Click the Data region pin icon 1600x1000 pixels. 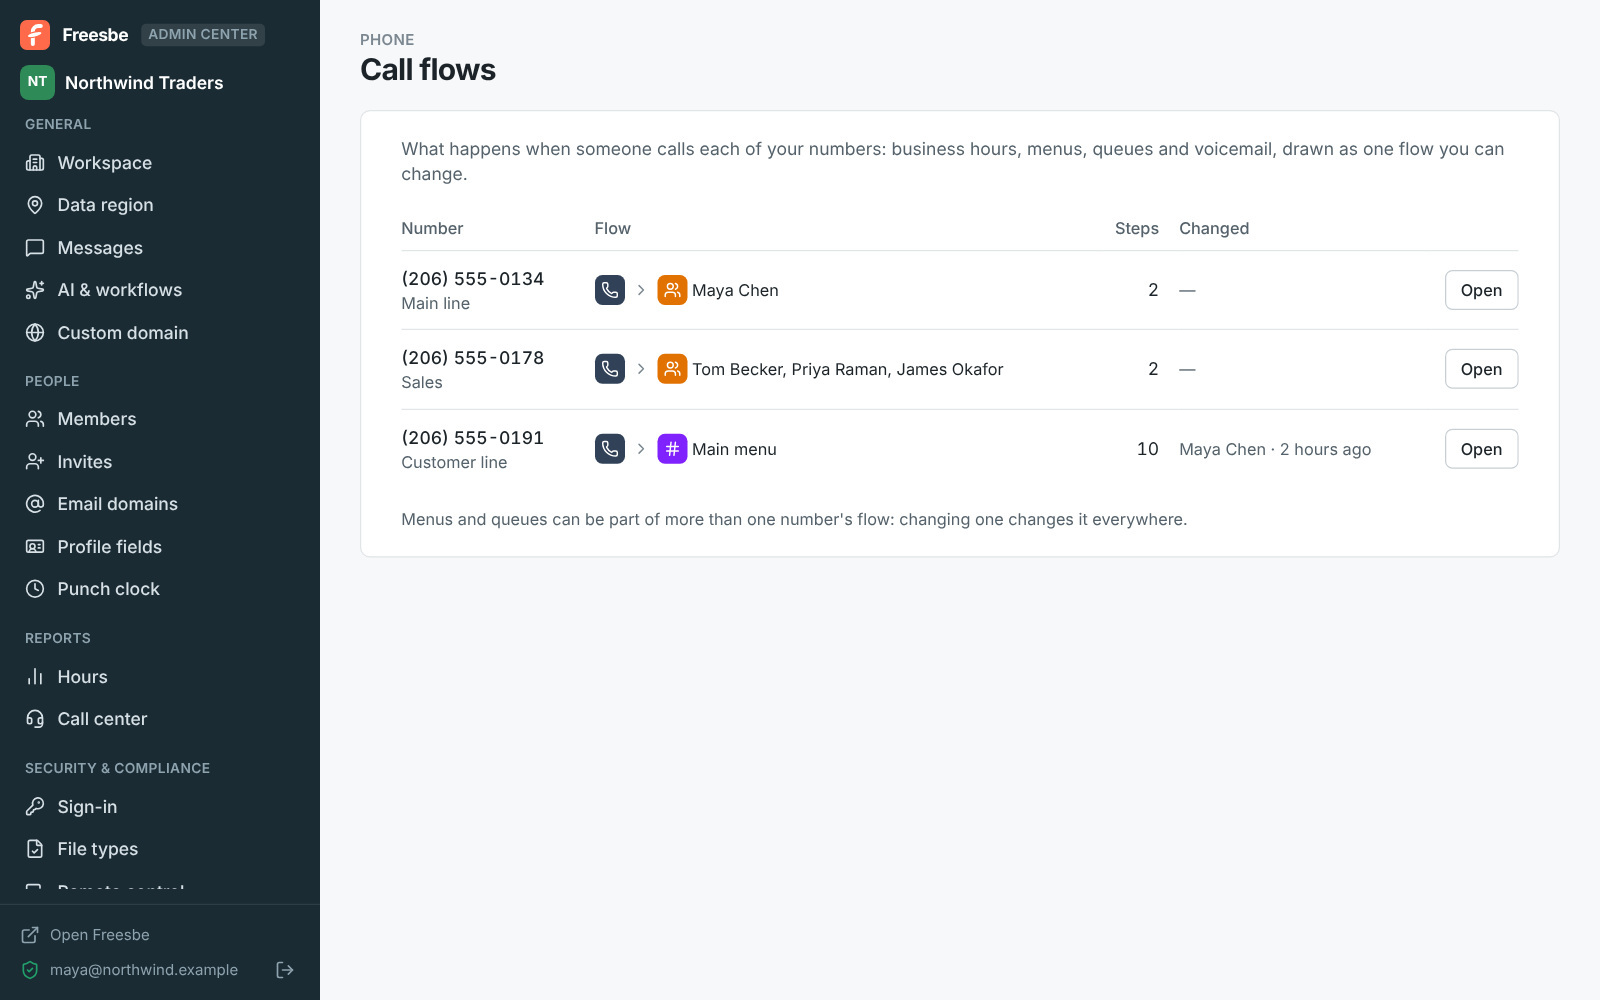coord(35,205)
